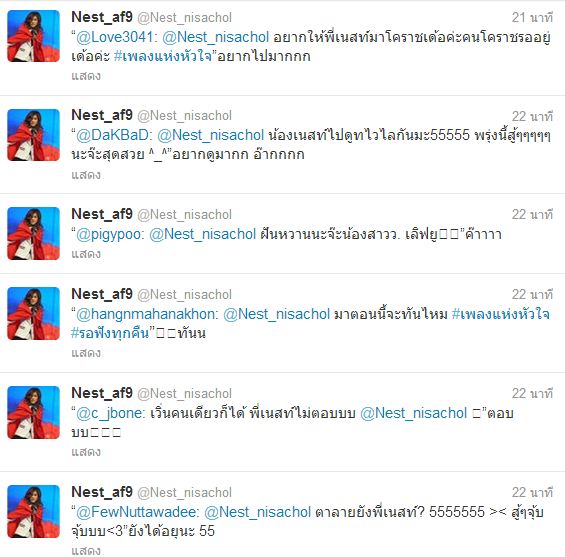
Task: Expand the DaKBaD tweet with แสดง
Action: click(x=86, y=175)
